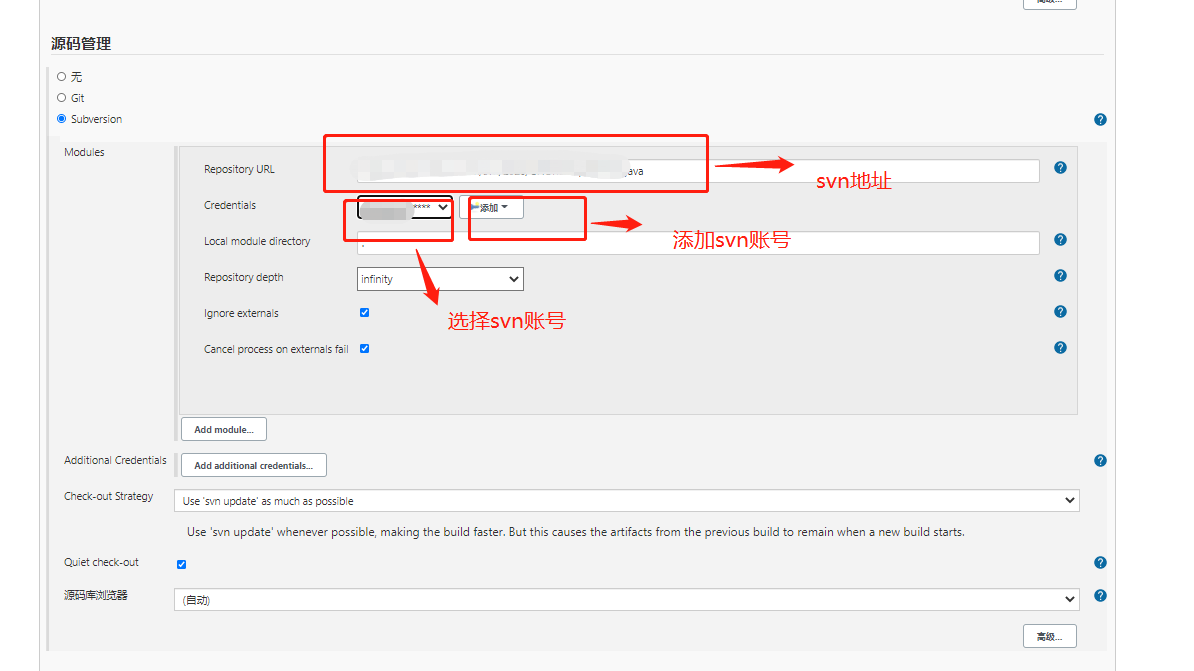This screenshot has height=671, width=1194.
Task: Click the Local module directory field
Action: pos(698,243)
